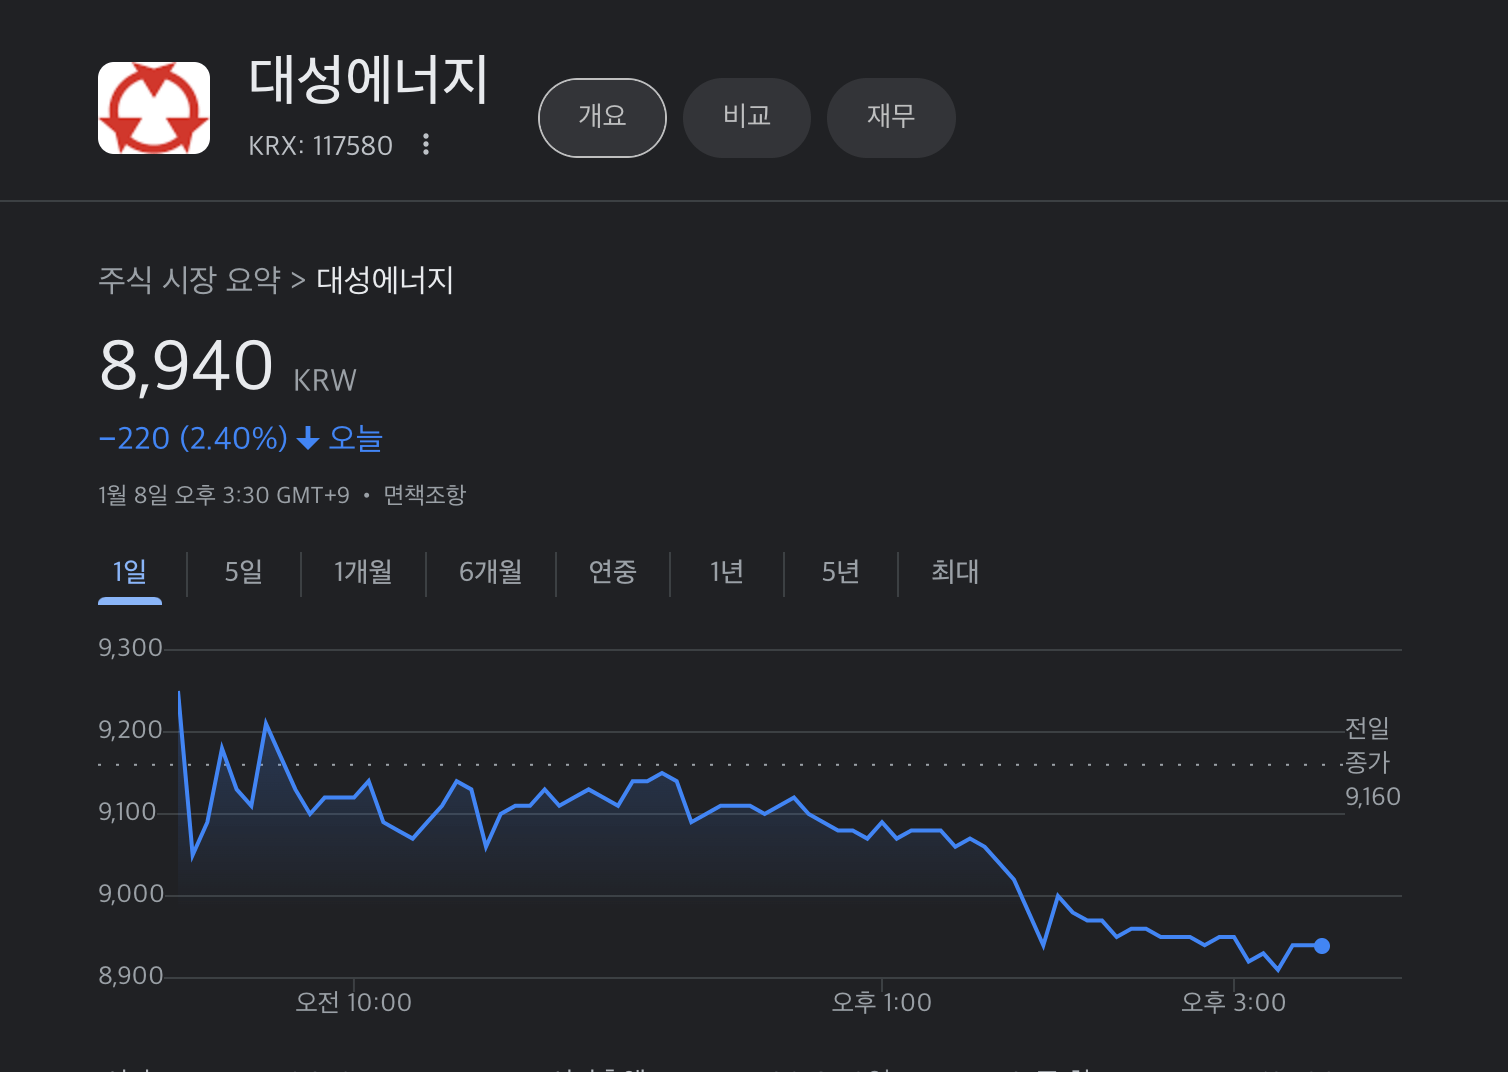Click the blue down arrow icon

coord(308,438)
